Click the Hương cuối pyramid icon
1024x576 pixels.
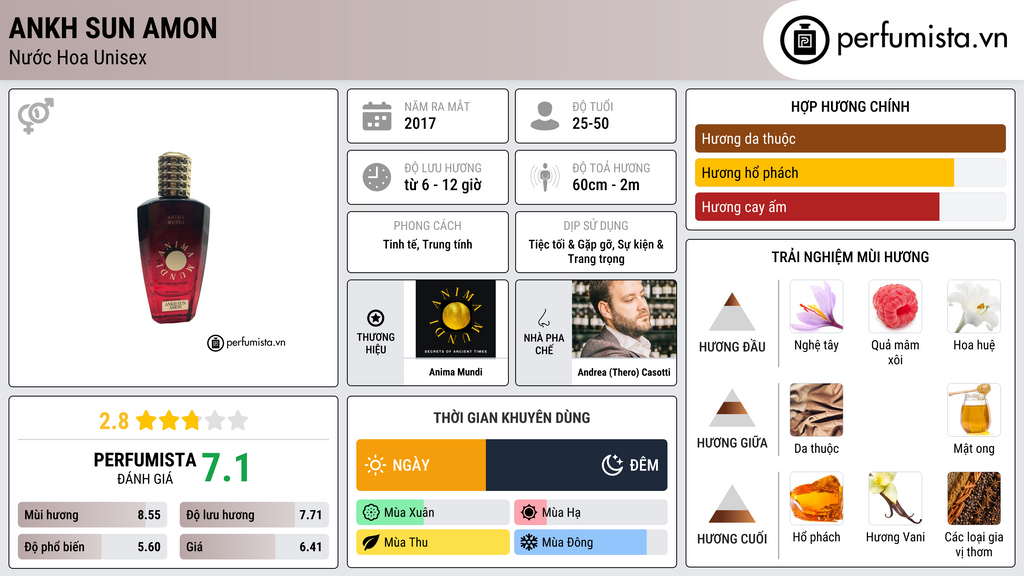tap(732, 504)
